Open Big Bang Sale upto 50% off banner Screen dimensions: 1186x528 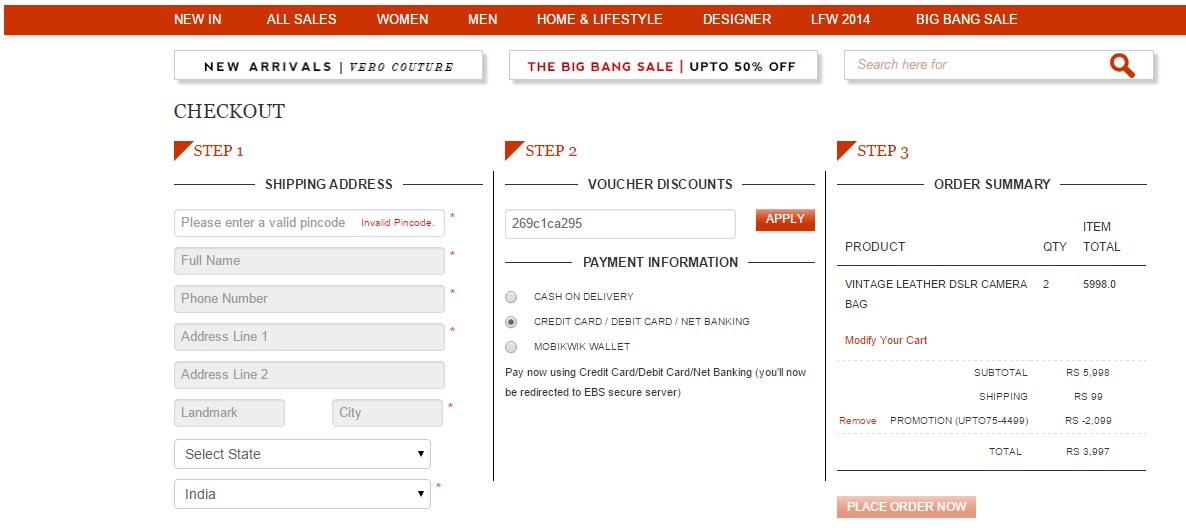(662, 67)
